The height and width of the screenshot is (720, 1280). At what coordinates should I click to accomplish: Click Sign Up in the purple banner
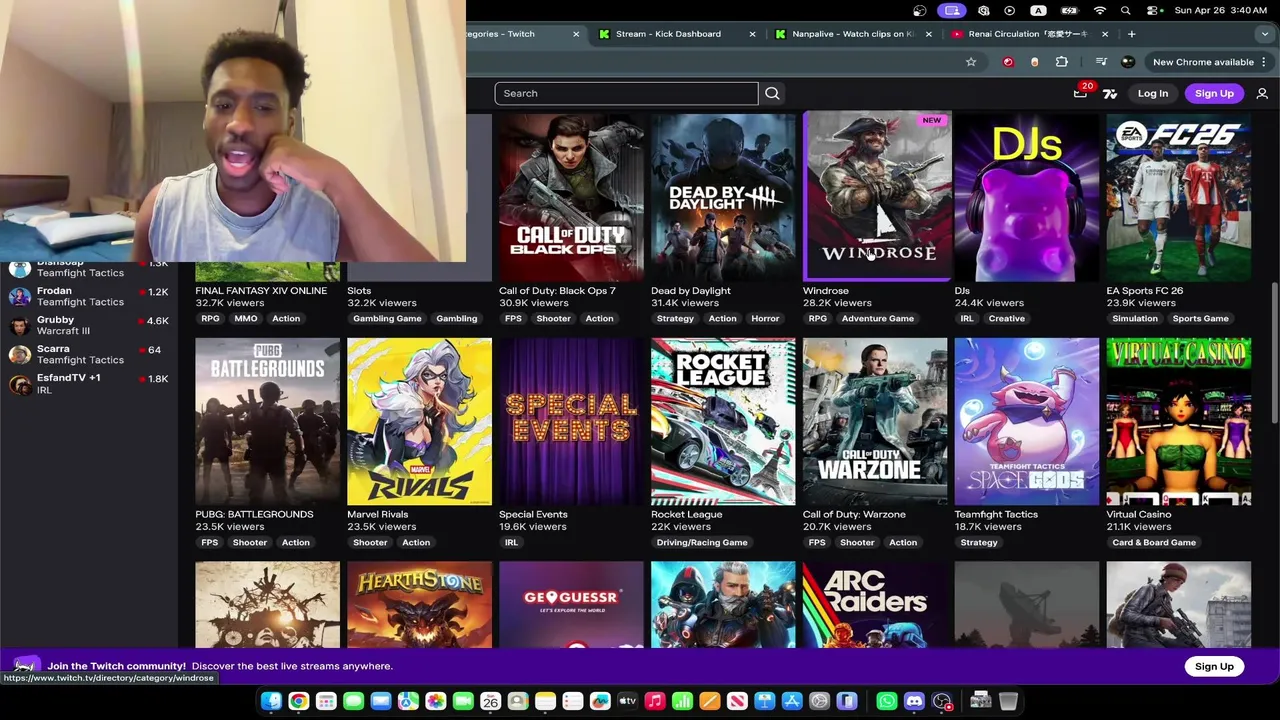[1214, 666]
